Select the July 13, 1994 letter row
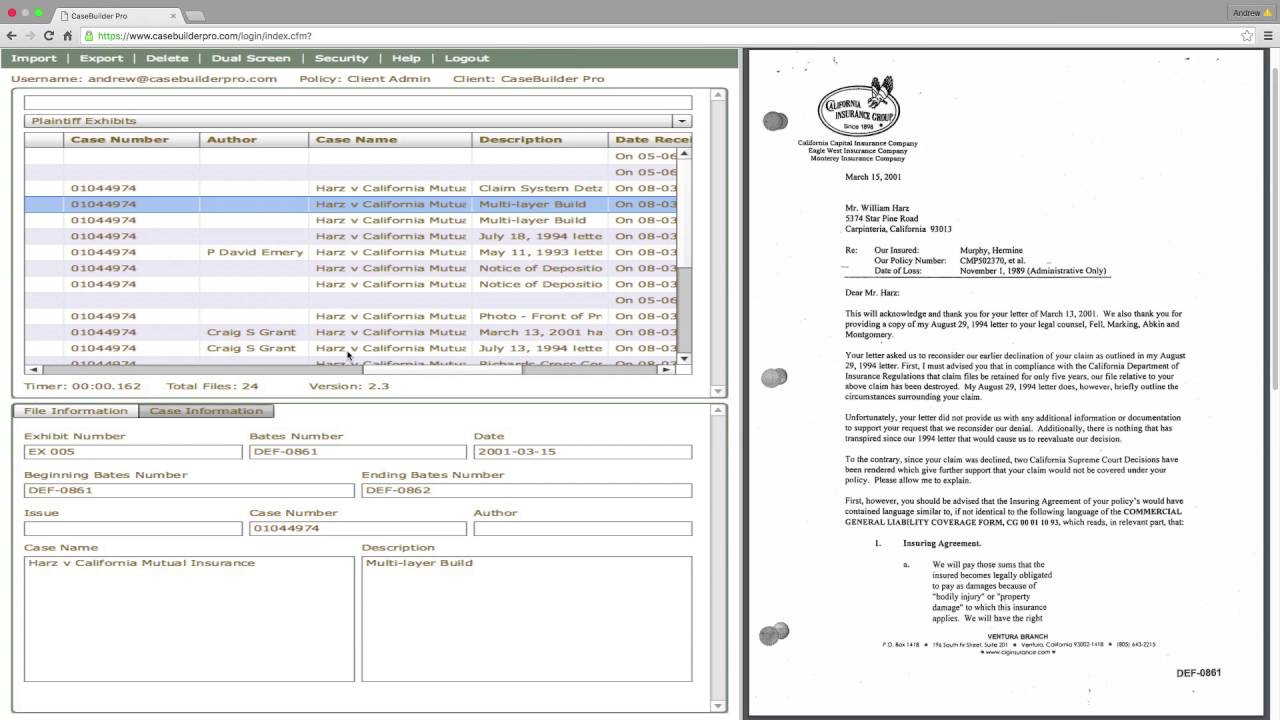The image size is (1280, 720). (x=350, y=348)
